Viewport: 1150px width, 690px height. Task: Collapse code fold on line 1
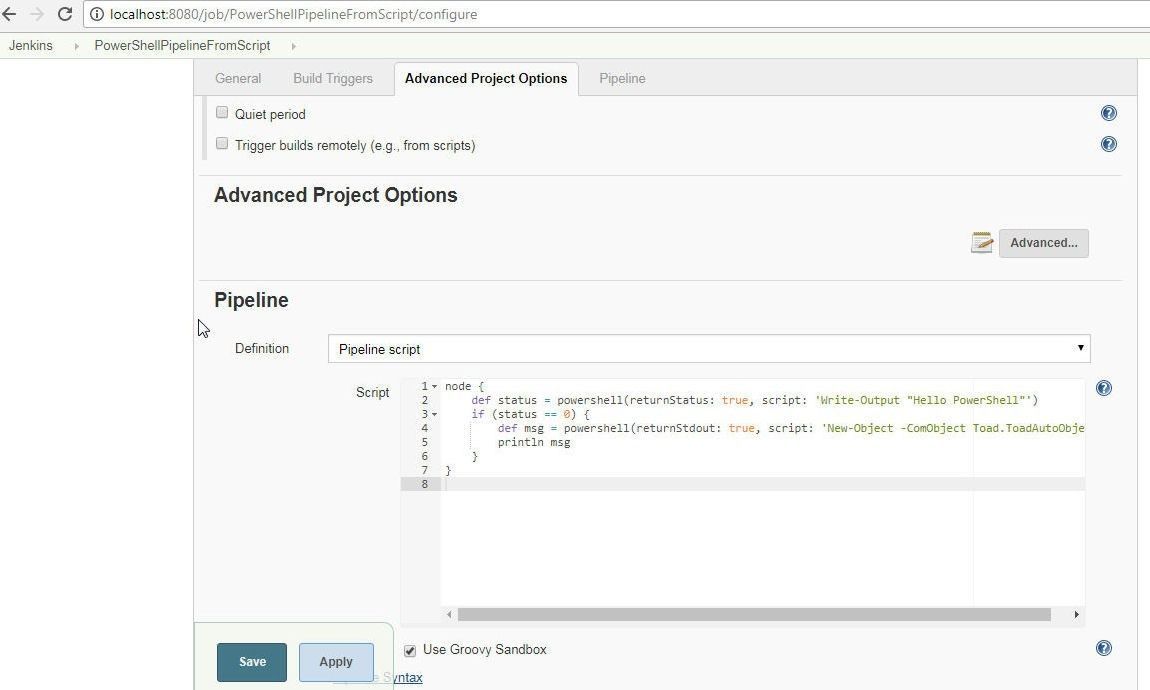point(434,386)
